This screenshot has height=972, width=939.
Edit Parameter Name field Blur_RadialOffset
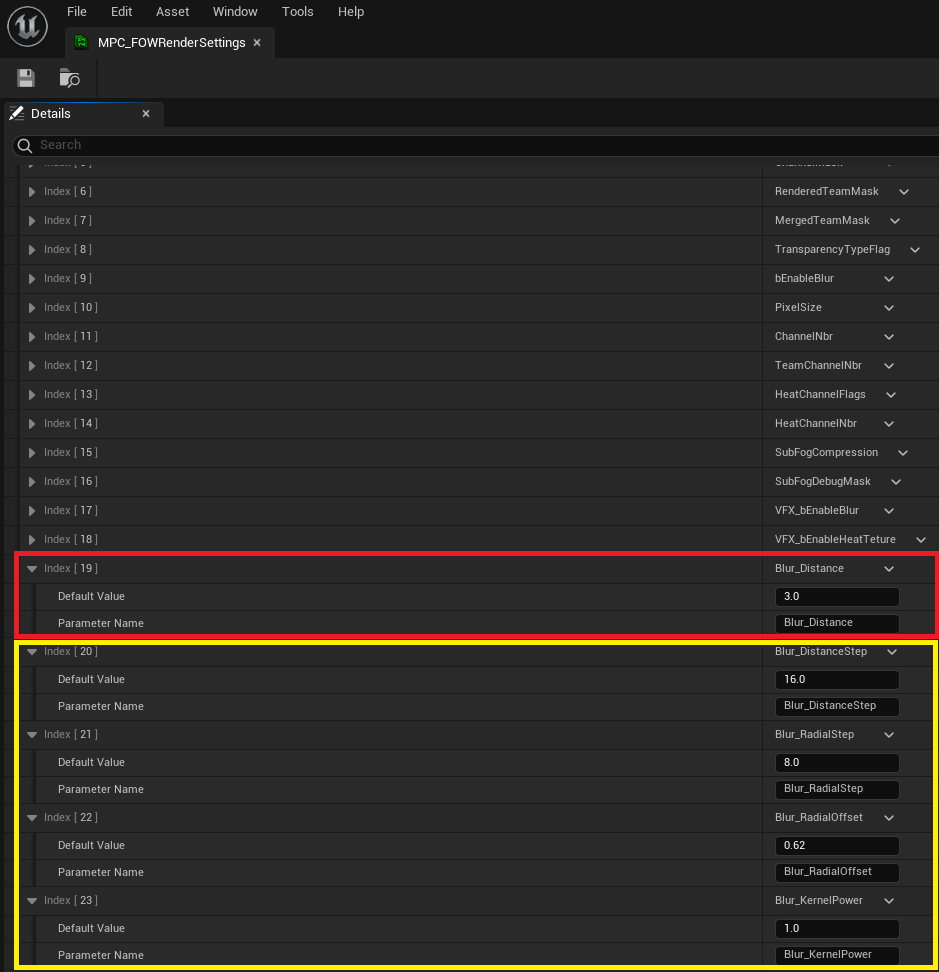click(x=837, y=872)
